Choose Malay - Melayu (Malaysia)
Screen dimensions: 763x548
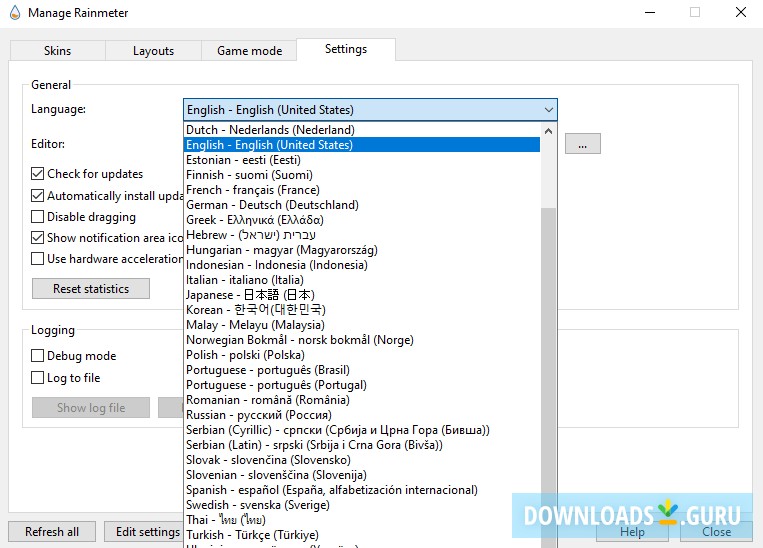(363, 325)
